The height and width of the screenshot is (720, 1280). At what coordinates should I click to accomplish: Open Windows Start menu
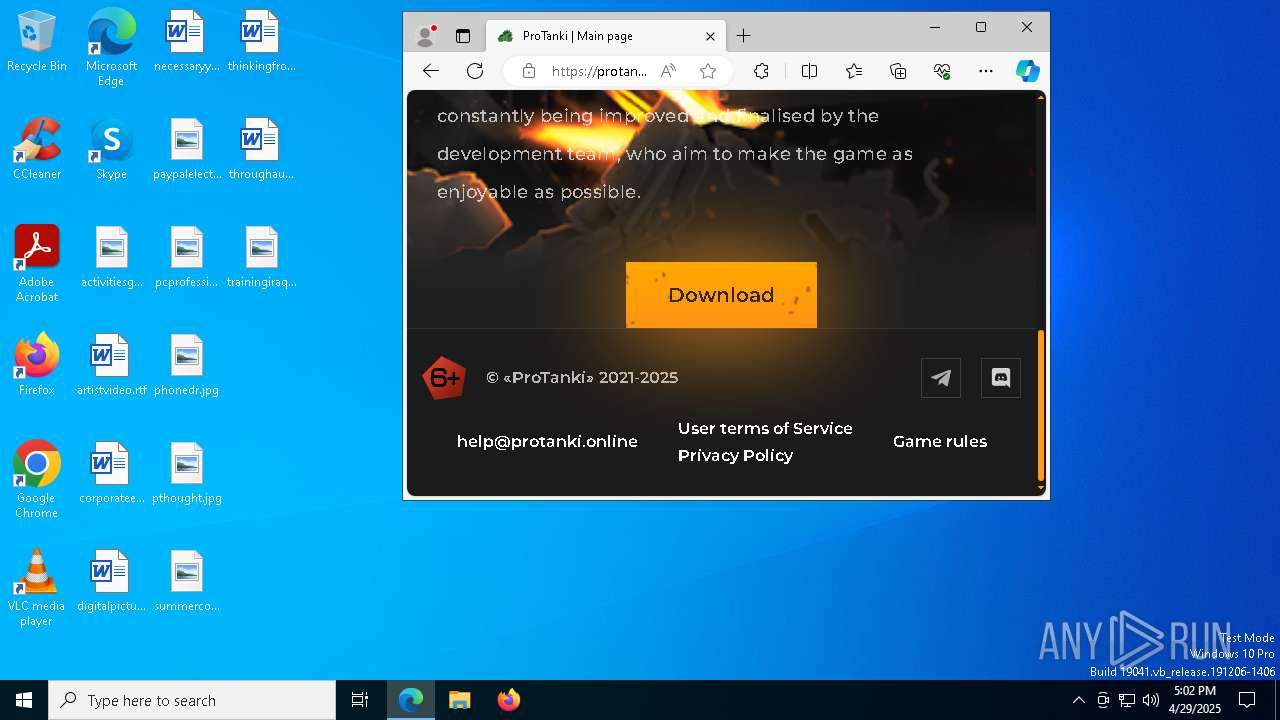(24, 700)
